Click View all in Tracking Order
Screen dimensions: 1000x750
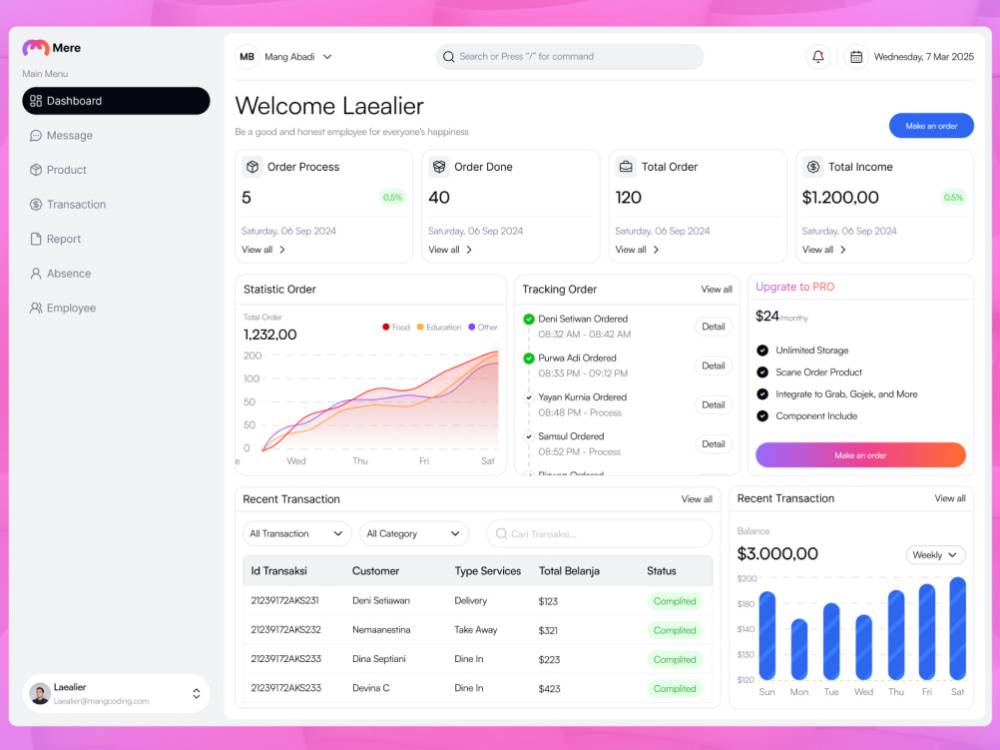pos(716,290)
